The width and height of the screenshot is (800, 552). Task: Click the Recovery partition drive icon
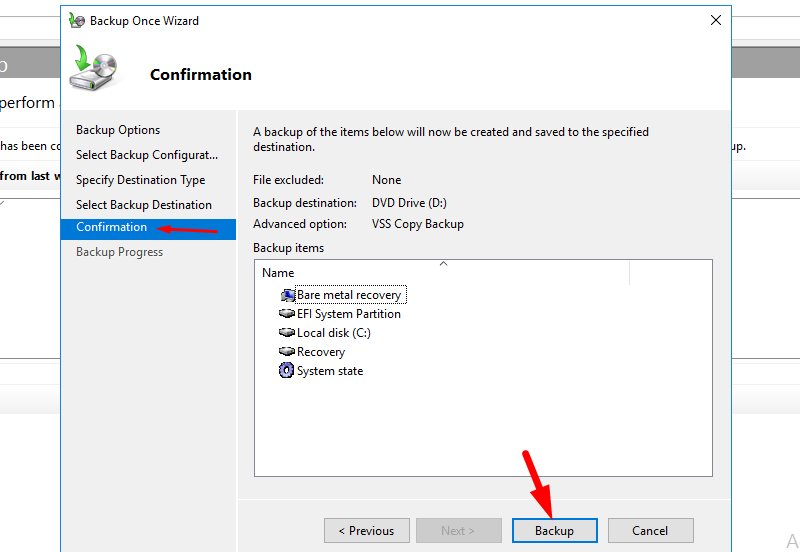288,352
